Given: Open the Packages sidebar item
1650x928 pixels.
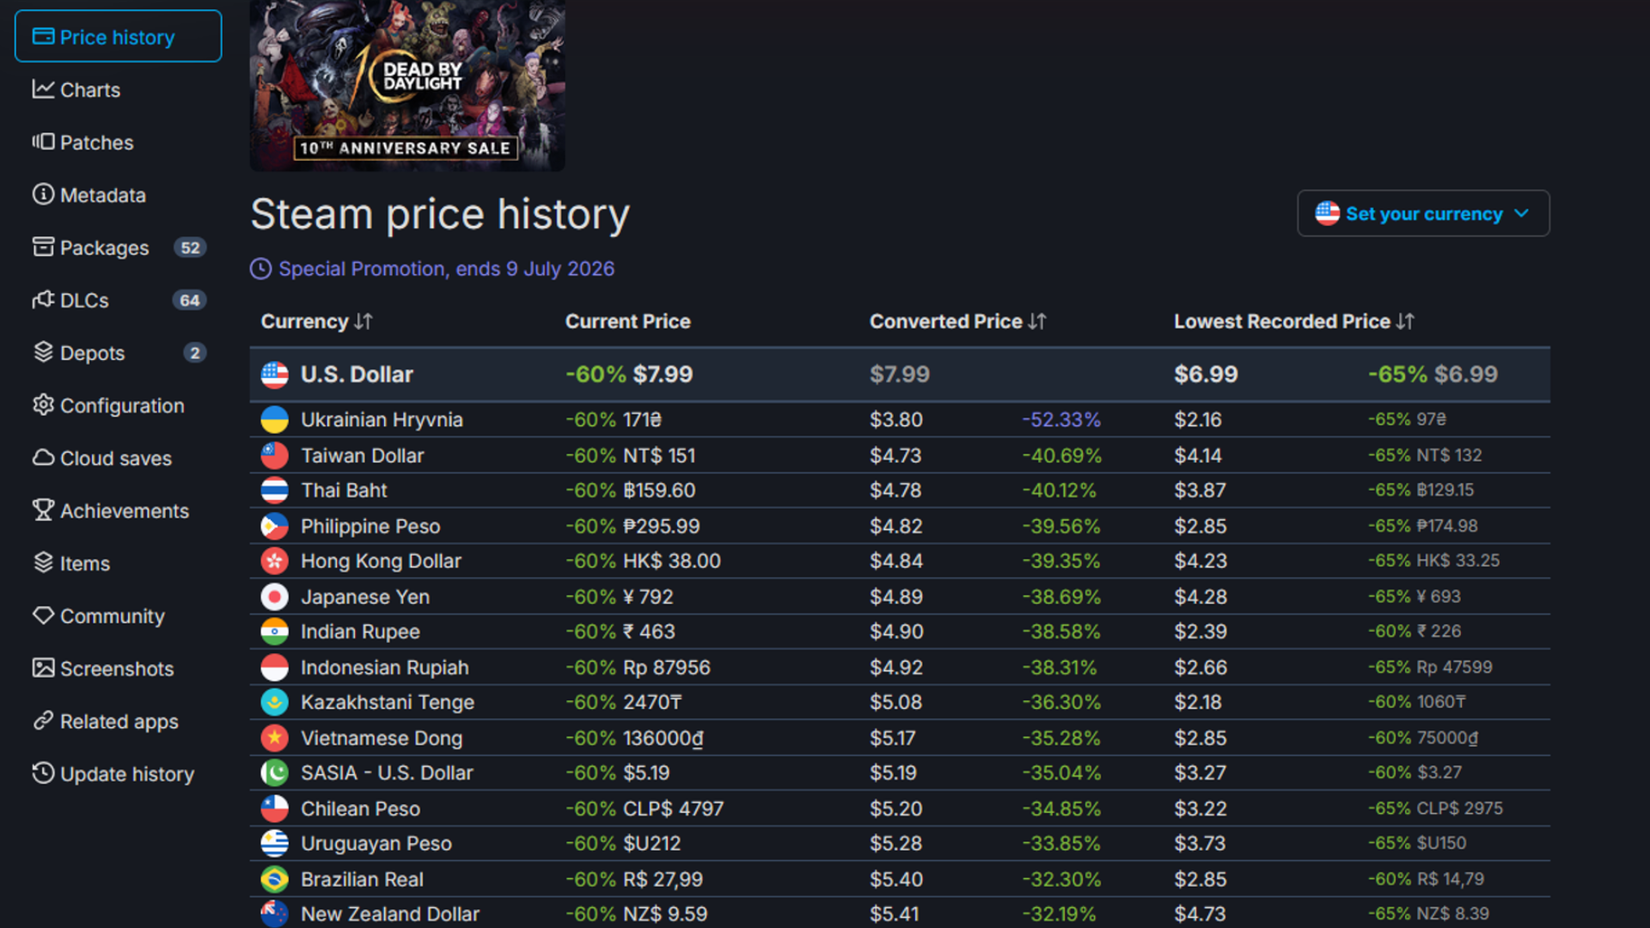Looking at the screenshot, I should (118, 248).
